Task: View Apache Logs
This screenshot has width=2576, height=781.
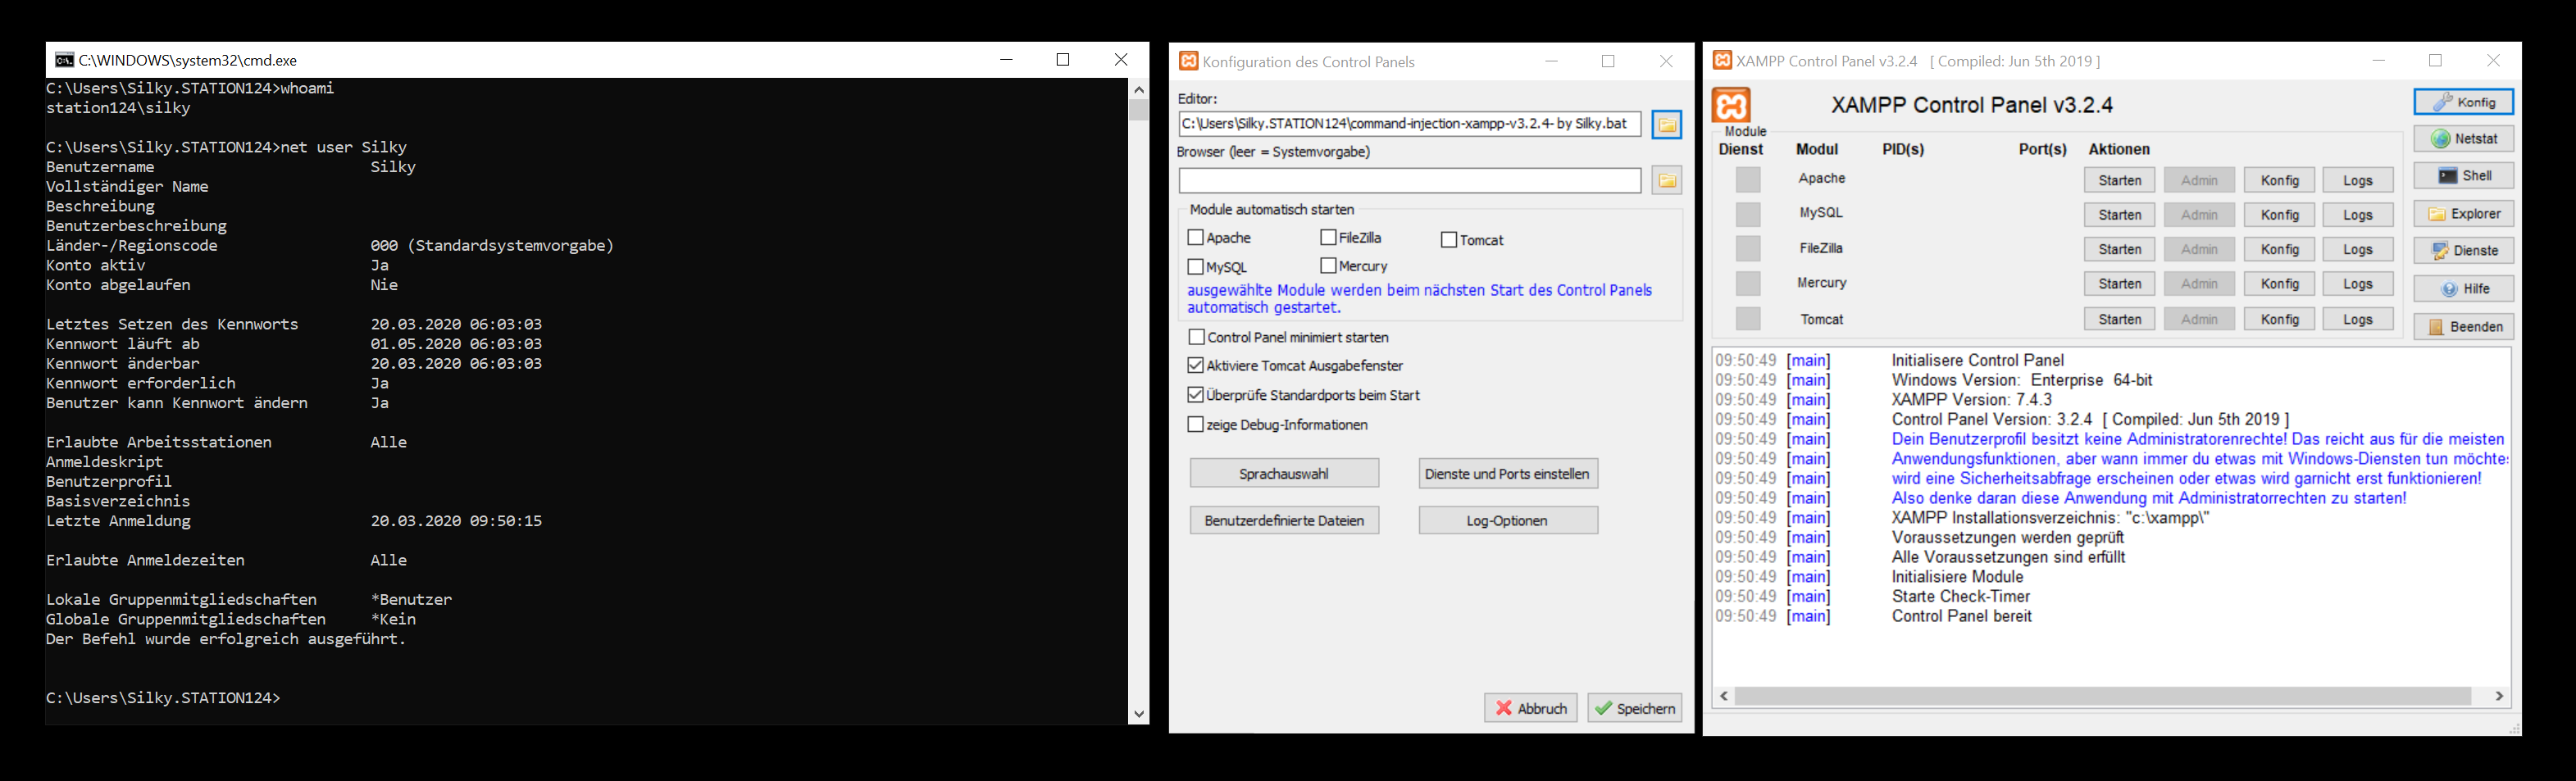Action: pos(2357,180)
